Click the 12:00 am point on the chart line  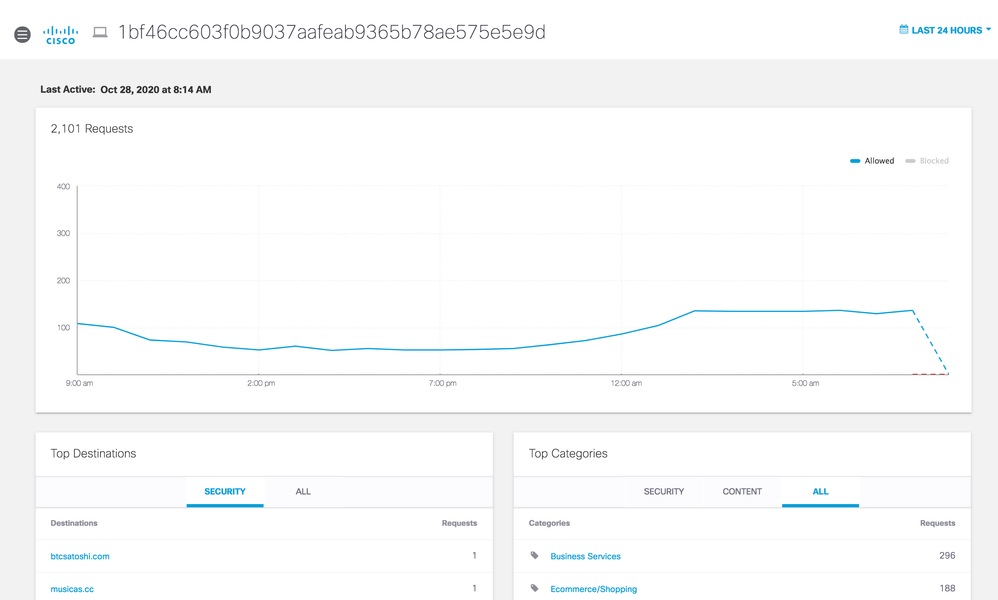(x=622, y=334)
